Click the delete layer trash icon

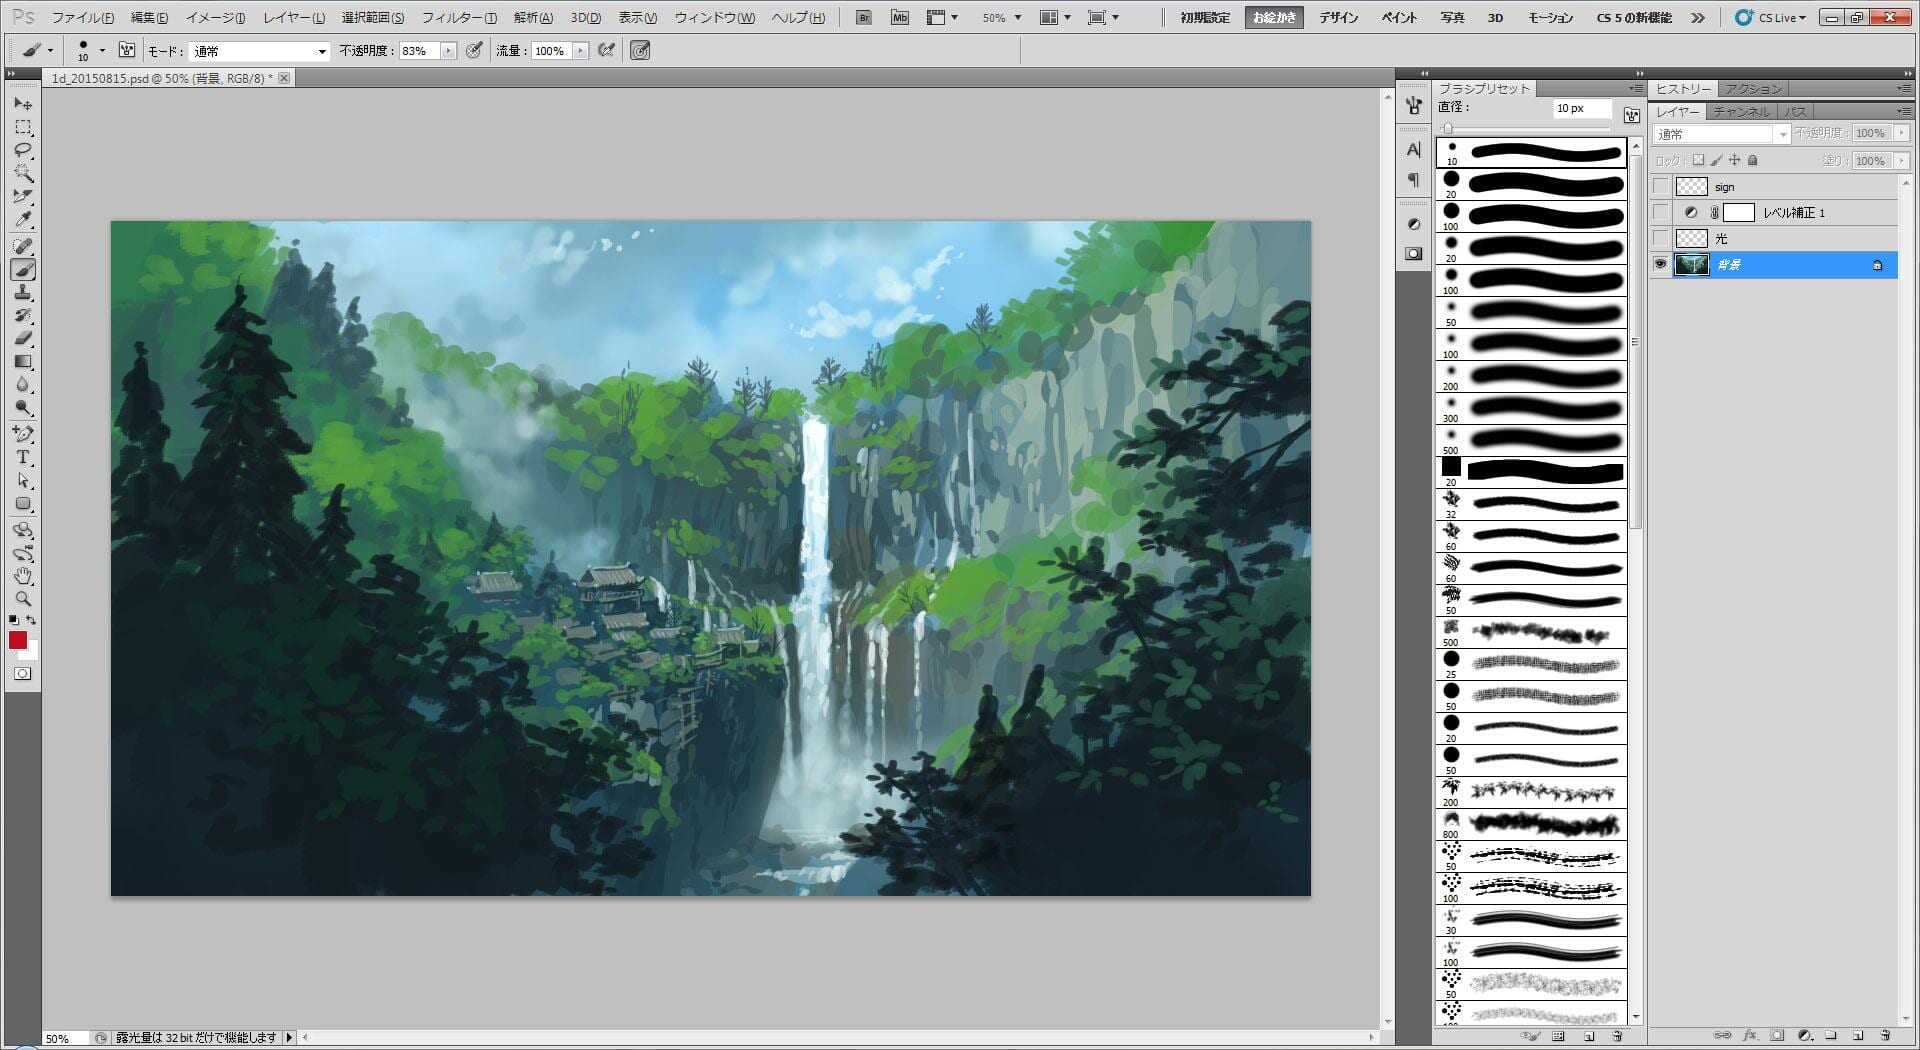pos(1885,1035)
